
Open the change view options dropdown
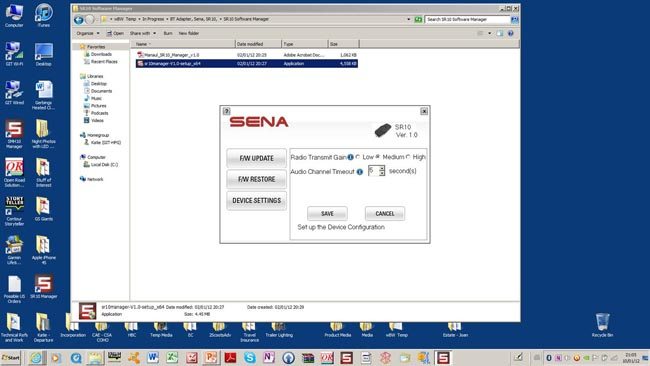pos(490,33)
